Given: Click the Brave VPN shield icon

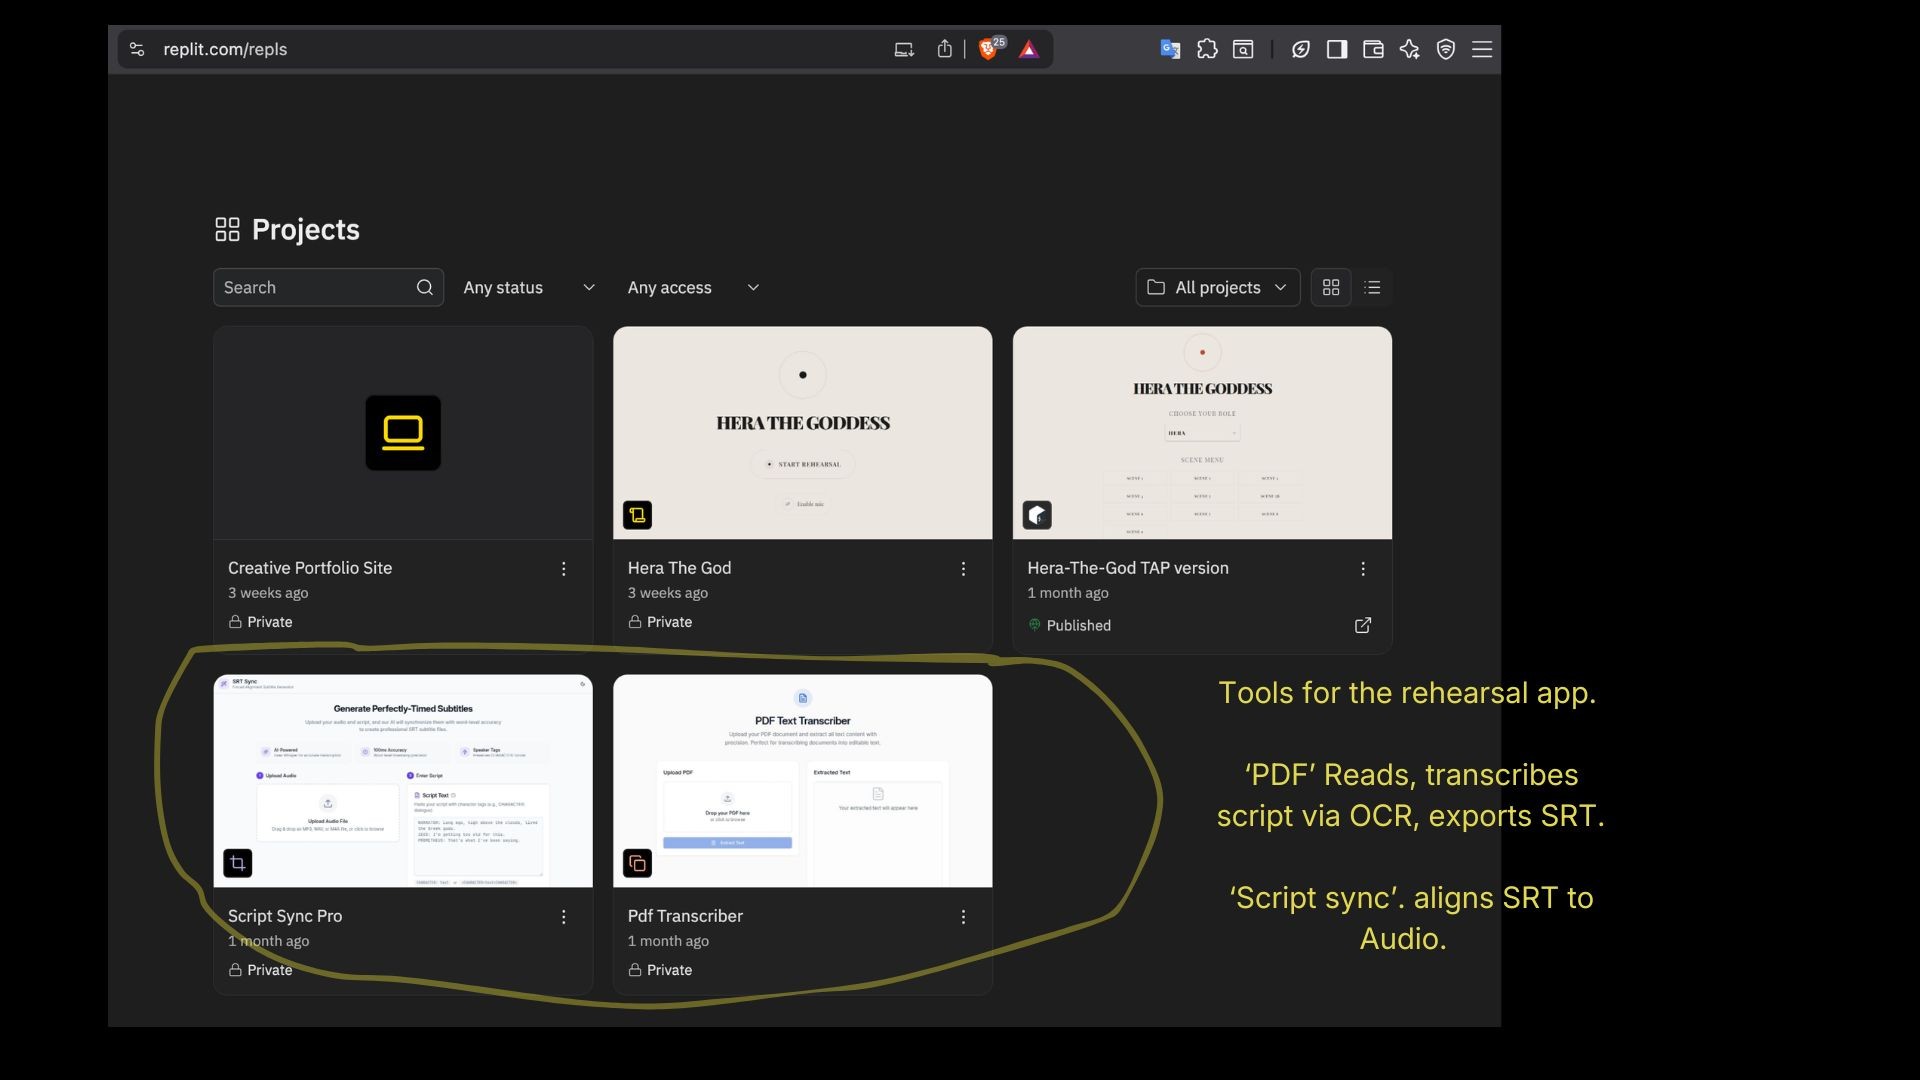Looking at the screenshot, I should pyautogui.click(x=1446, y=49).
